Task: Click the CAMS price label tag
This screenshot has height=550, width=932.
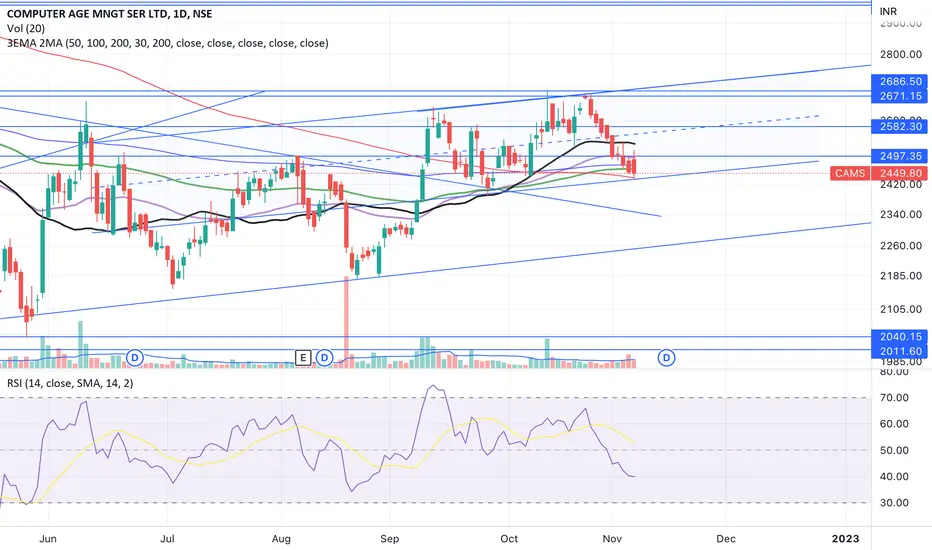Action: coord(850,173)
